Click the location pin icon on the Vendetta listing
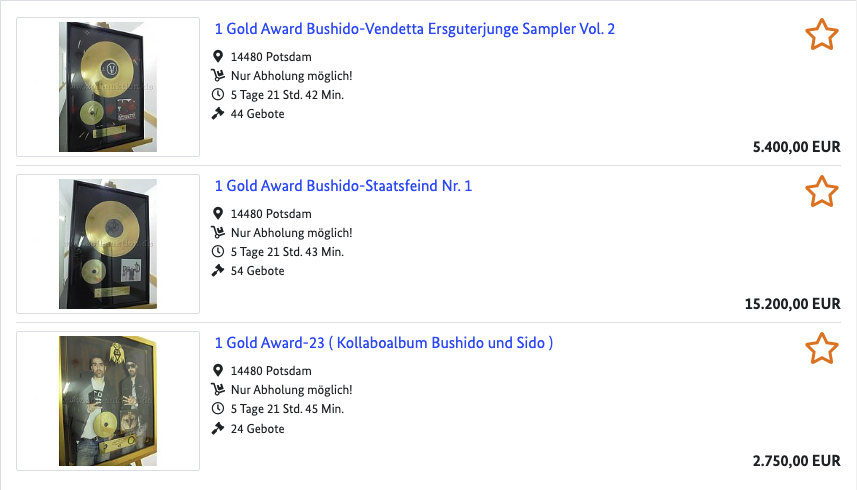This screenshot has height=490, width=857. pyautogui.click(x=219, y=57)
